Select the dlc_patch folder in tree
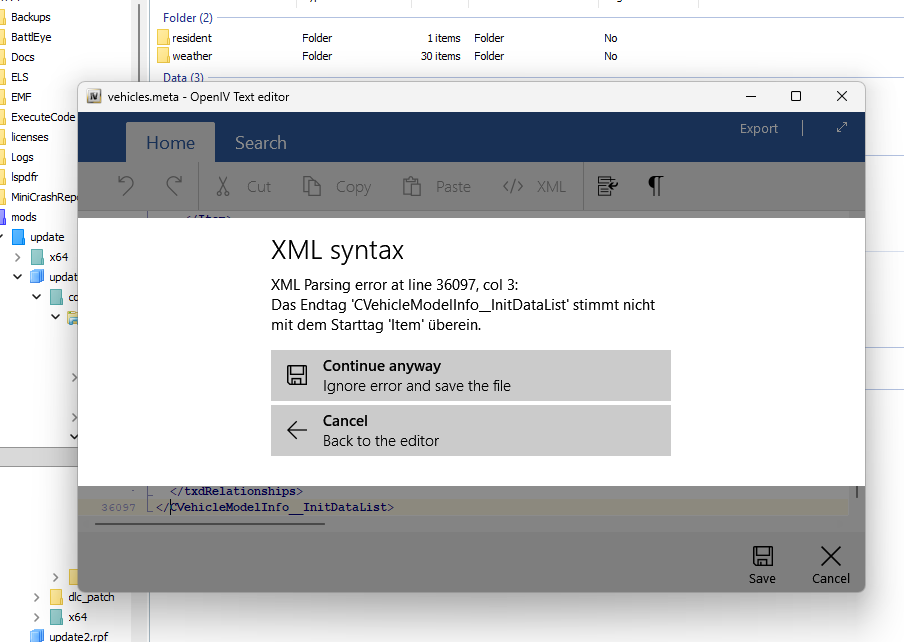The width and height of the screenshot is (904, 642). [91, 597]
